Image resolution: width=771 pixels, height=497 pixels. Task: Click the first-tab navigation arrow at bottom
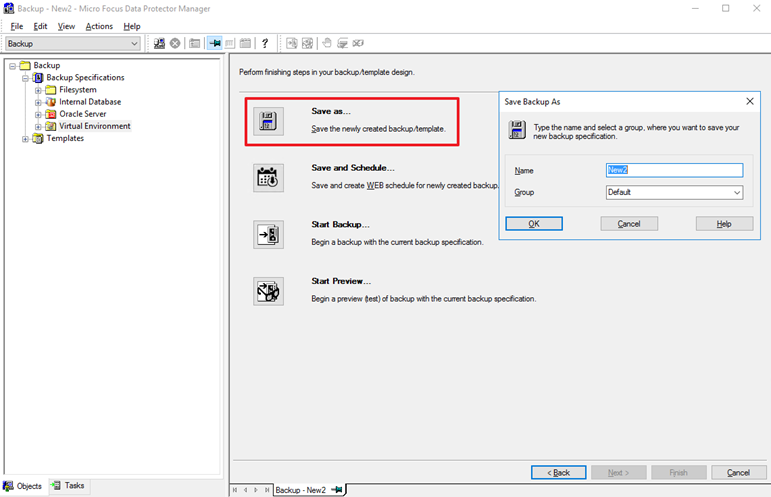[235, 490]
